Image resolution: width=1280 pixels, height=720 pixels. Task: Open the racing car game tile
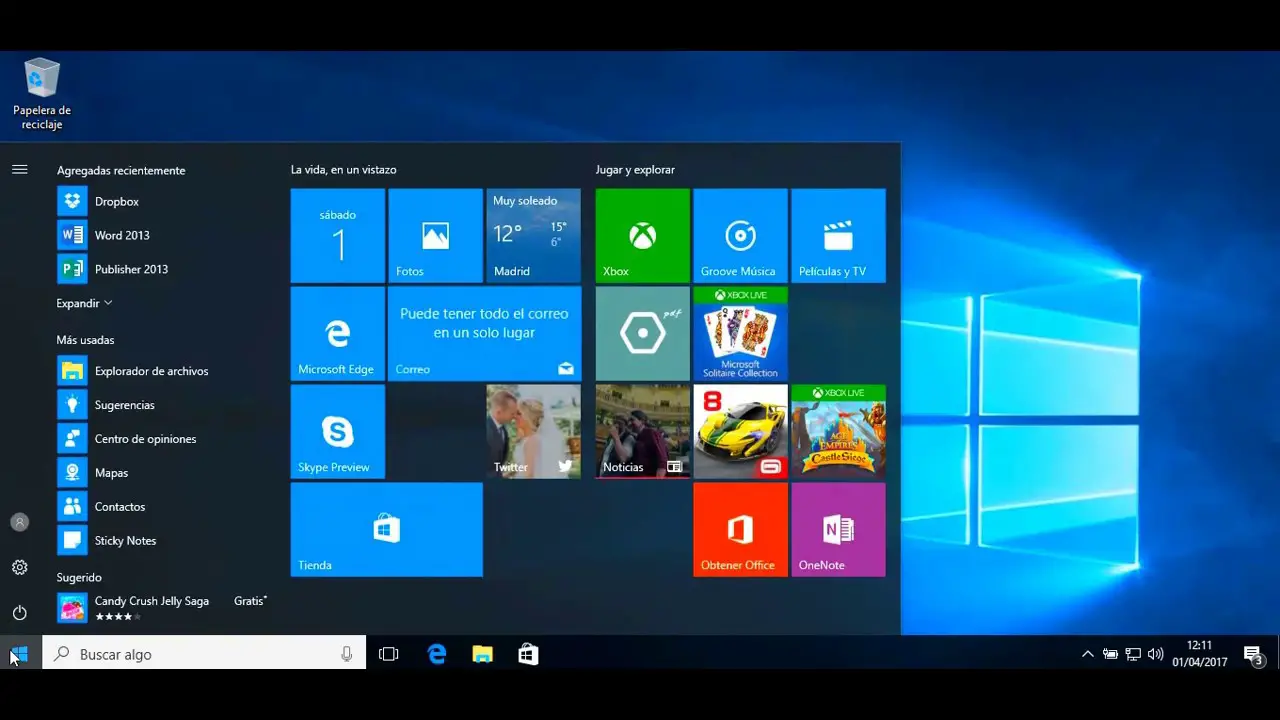coord(740,432)
